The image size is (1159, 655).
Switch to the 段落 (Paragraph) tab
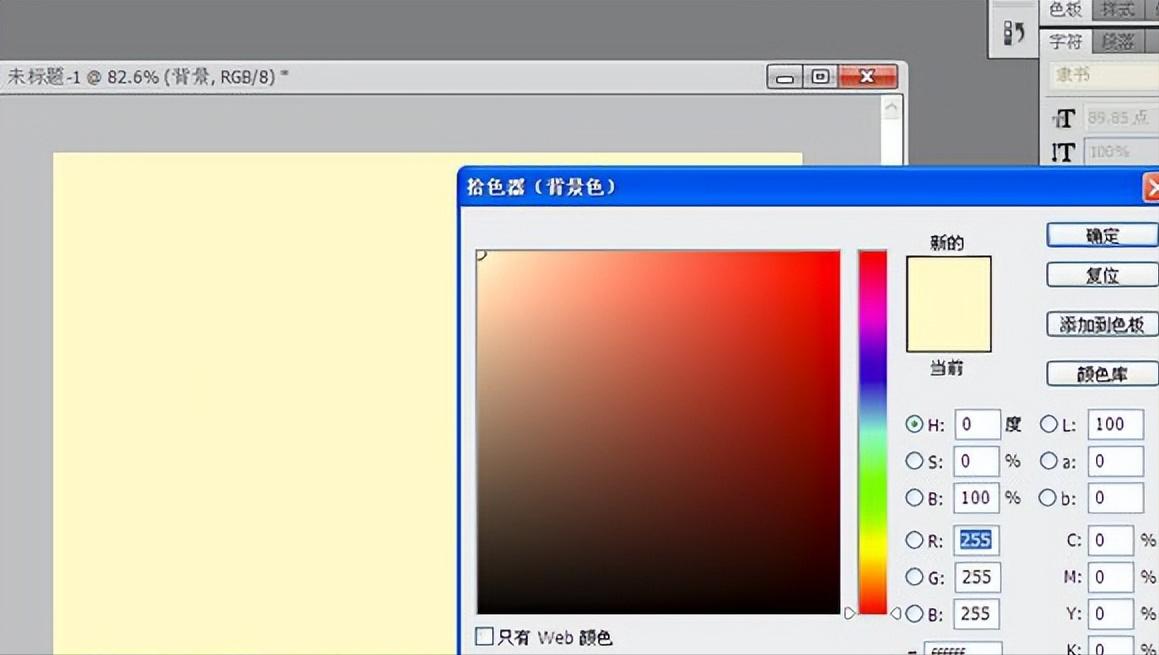[x=1119, y=41]
